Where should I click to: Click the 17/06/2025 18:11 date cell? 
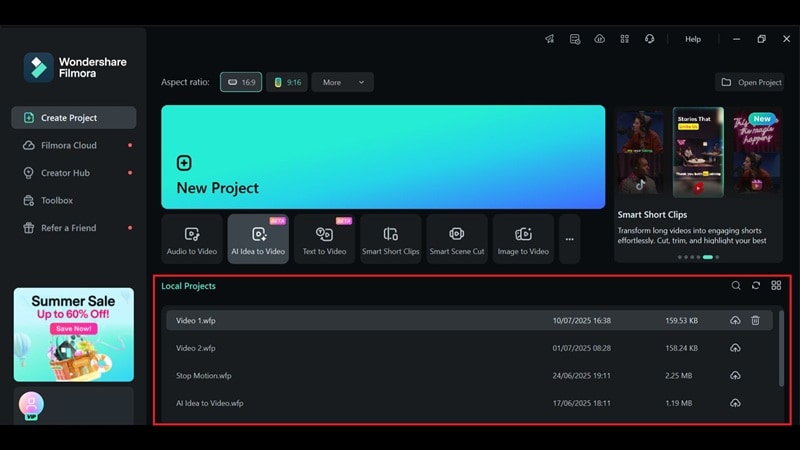tap(582, 403)
